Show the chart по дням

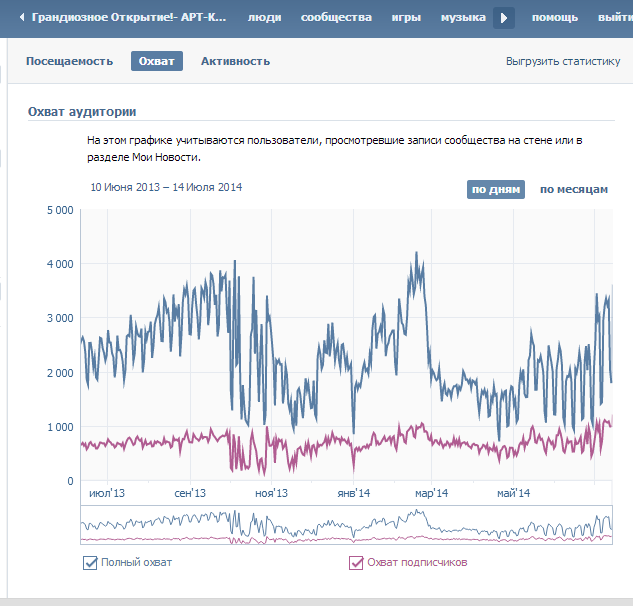tap(496, 189)
